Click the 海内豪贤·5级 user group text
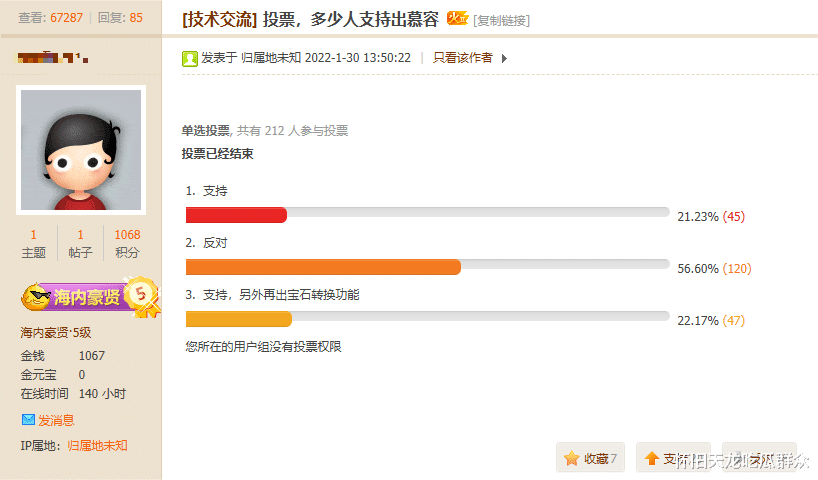The image size is (818, 480). pyautogui.click(x=55, y=332)
